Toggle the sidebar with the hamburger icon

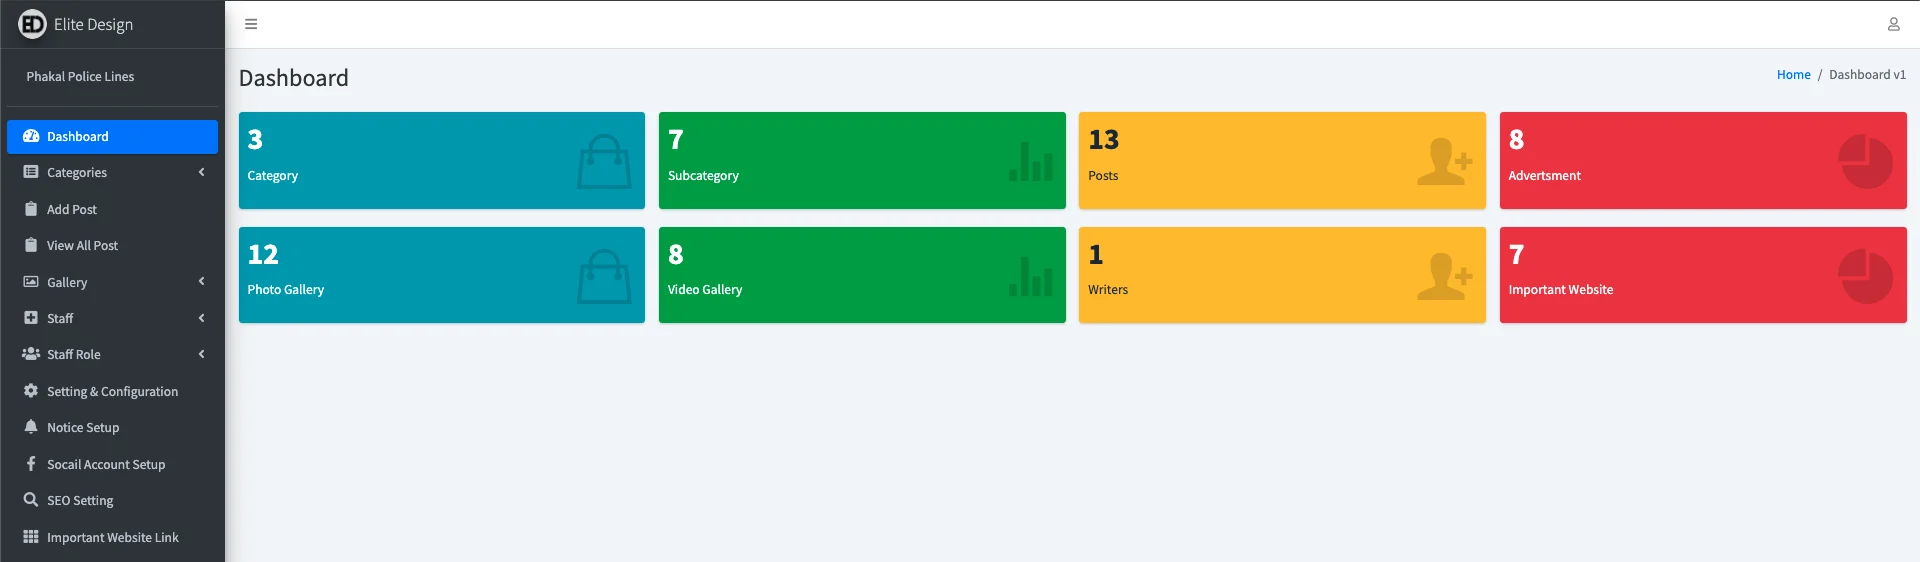click(251, 24)
